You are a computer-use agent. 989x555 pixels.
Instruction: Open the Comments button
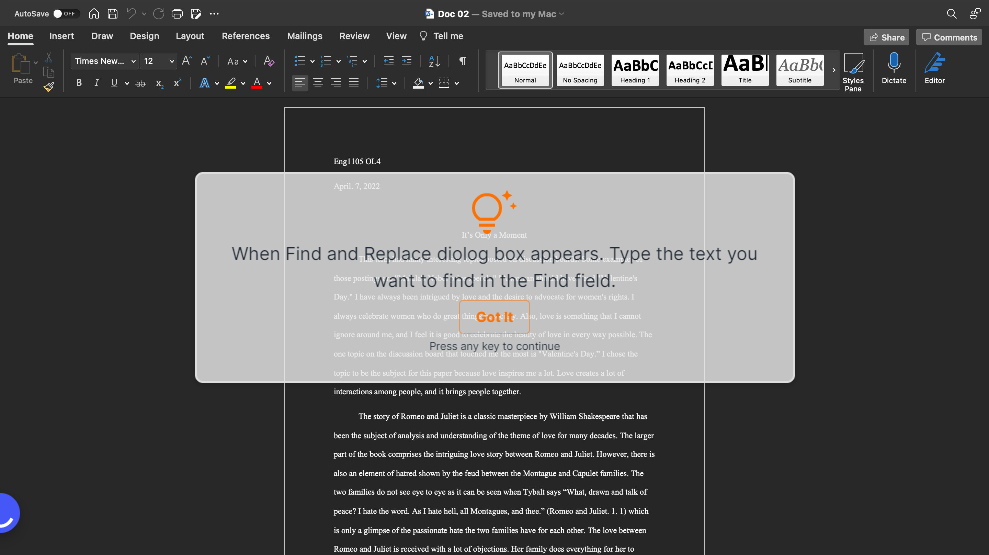tap(949, 37)
